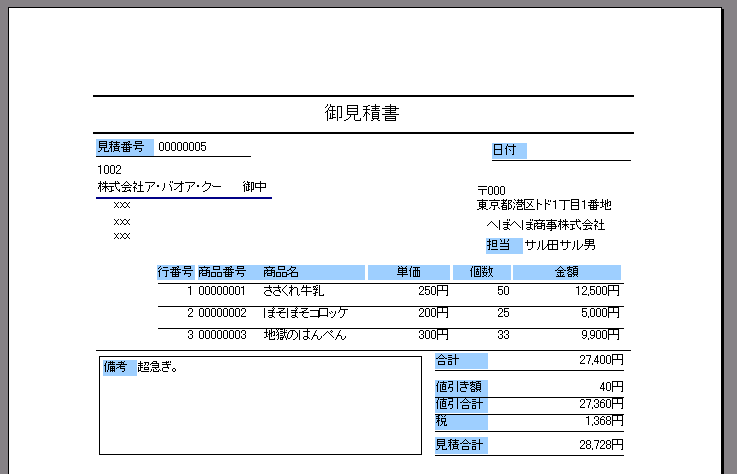The width and height of the screenshot is (737, 474).
Task: Select product number 00000003
Action: tap(222, 335)
